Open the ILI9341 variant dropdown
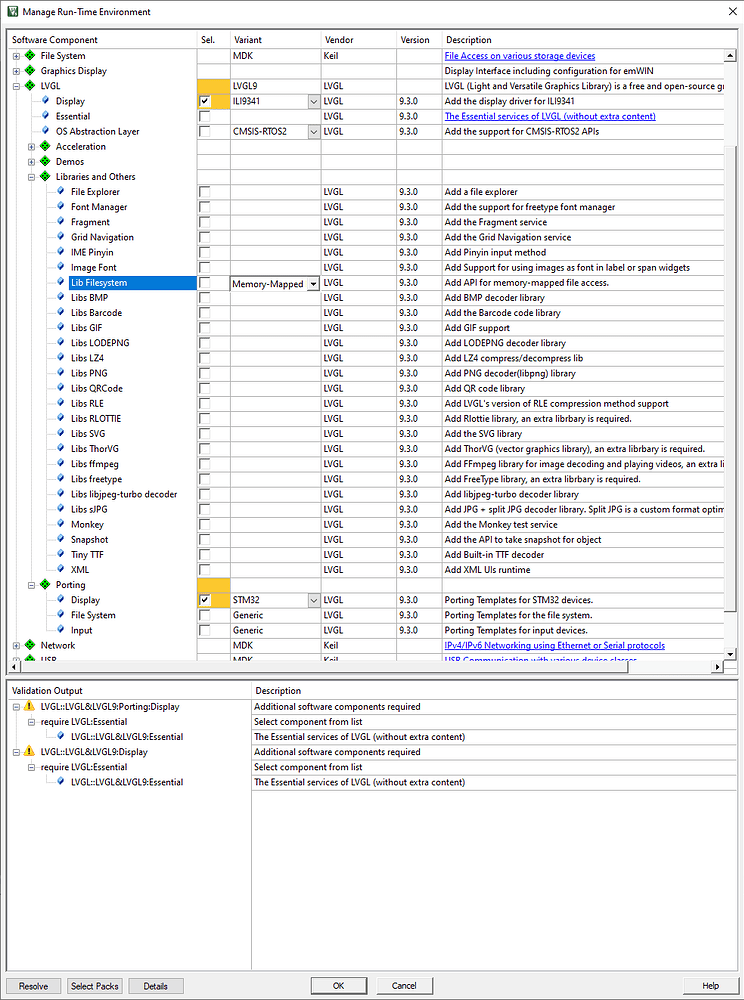The image size is (744, 1000). (314, 101)
